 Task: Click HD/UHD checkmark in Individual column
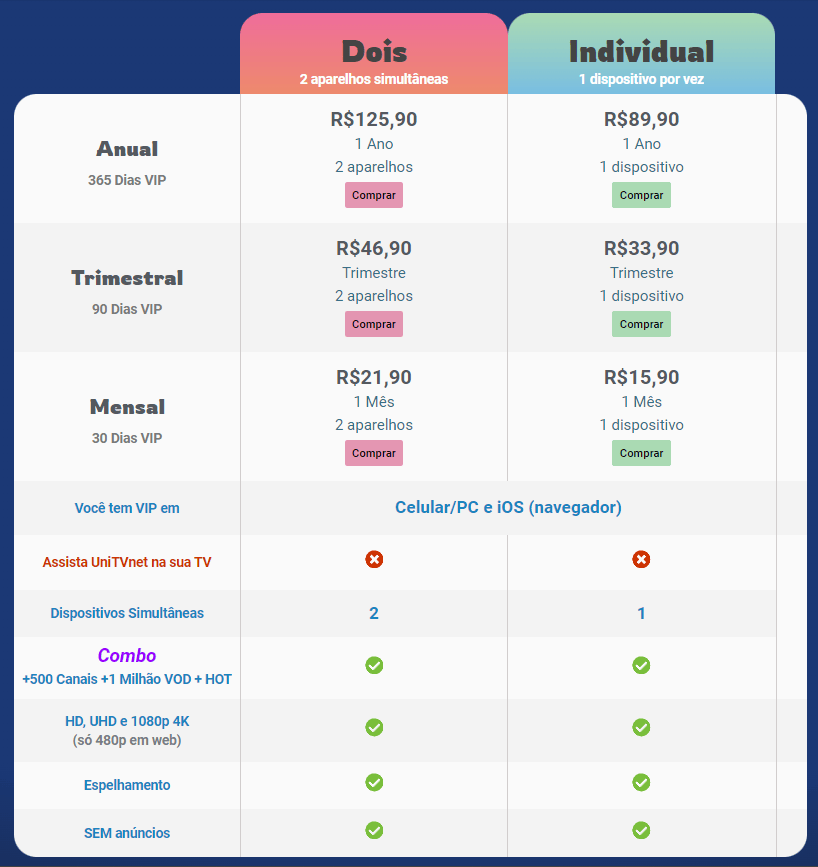click(641, 727)
